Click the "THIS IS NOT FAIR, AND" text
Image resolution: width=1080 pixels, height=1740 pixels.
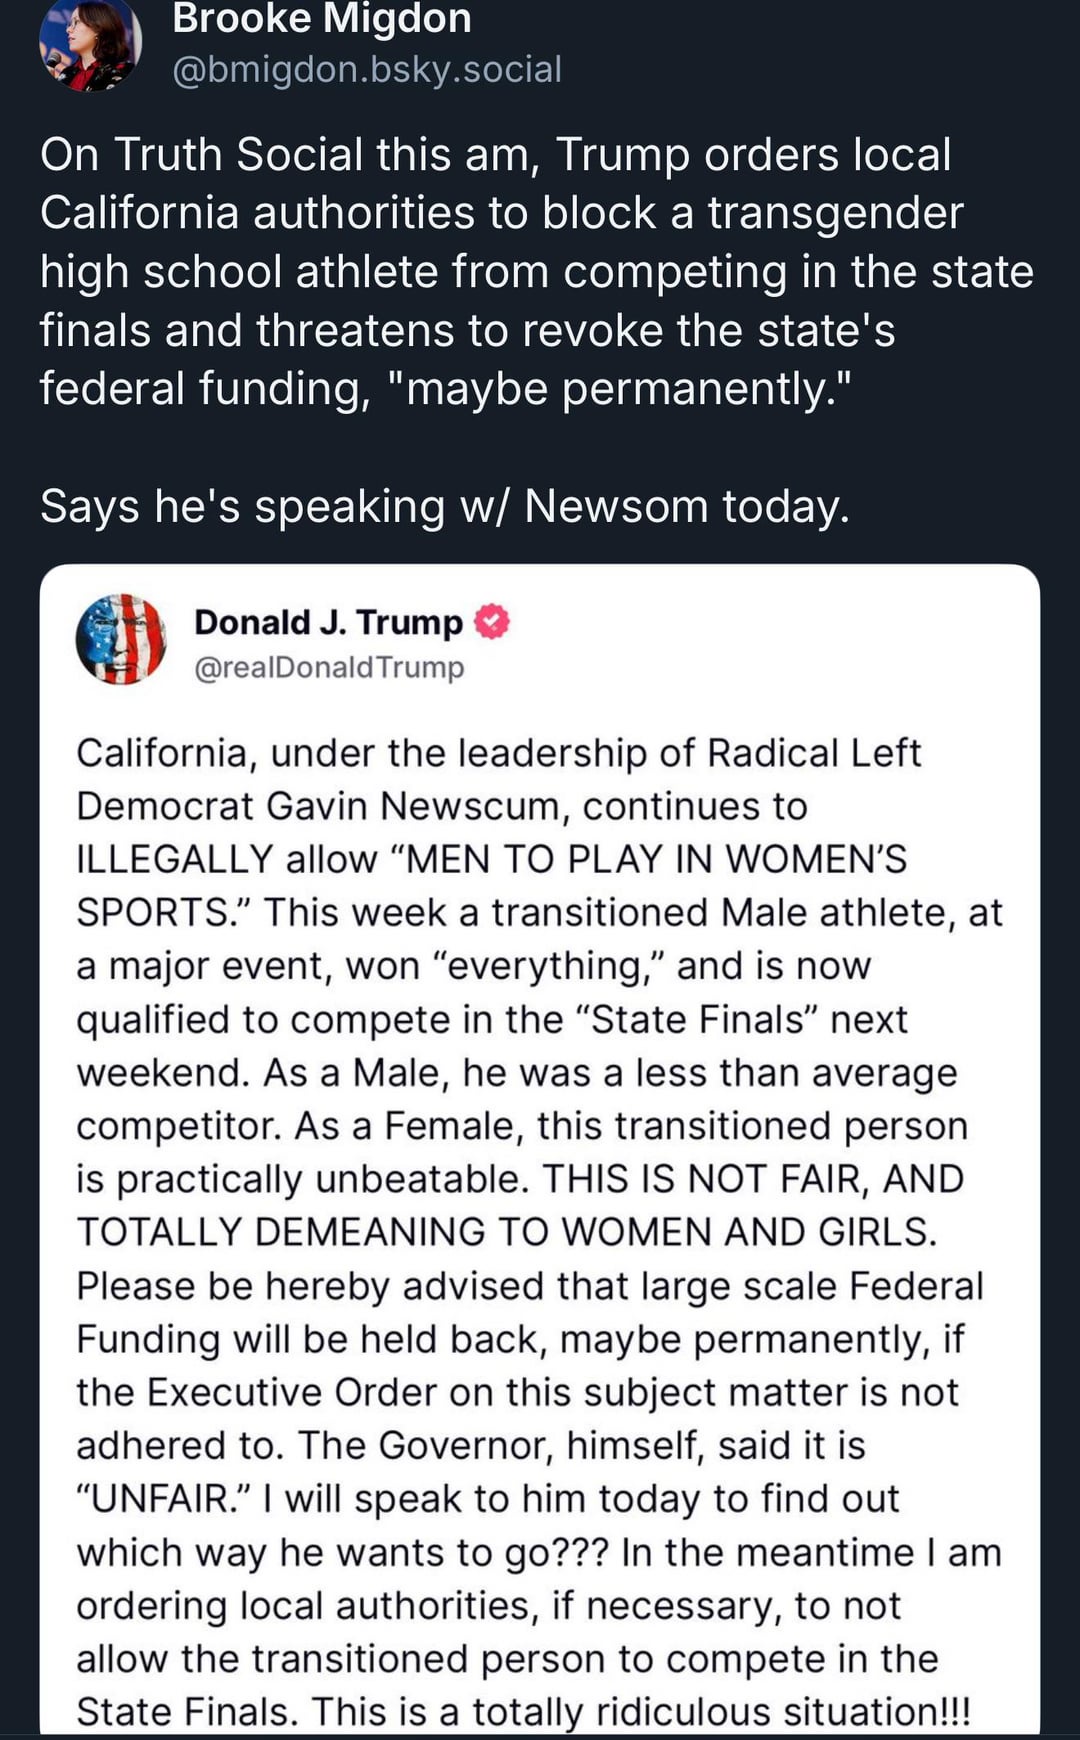pos(753,1179)
